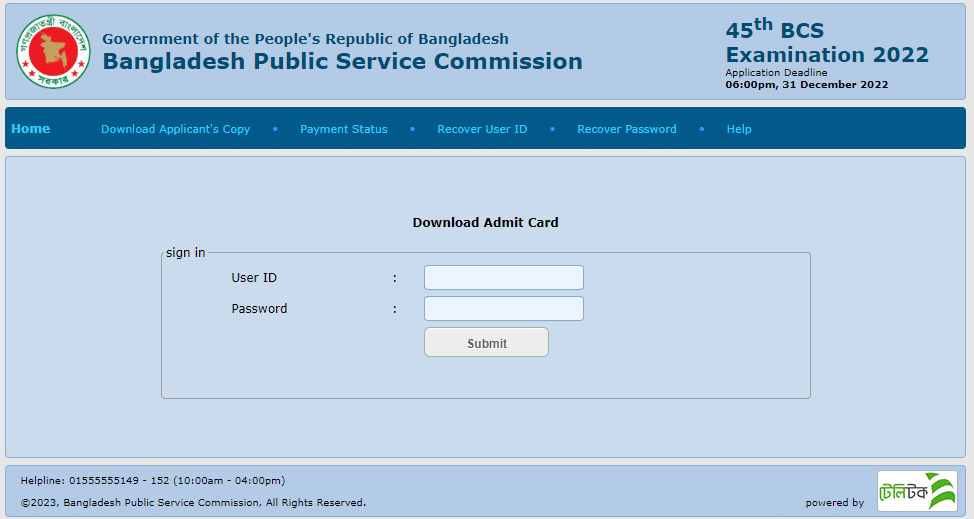Open the Help menu item
Viewport: 974px width, 519px height.
[x=739, y=129]
